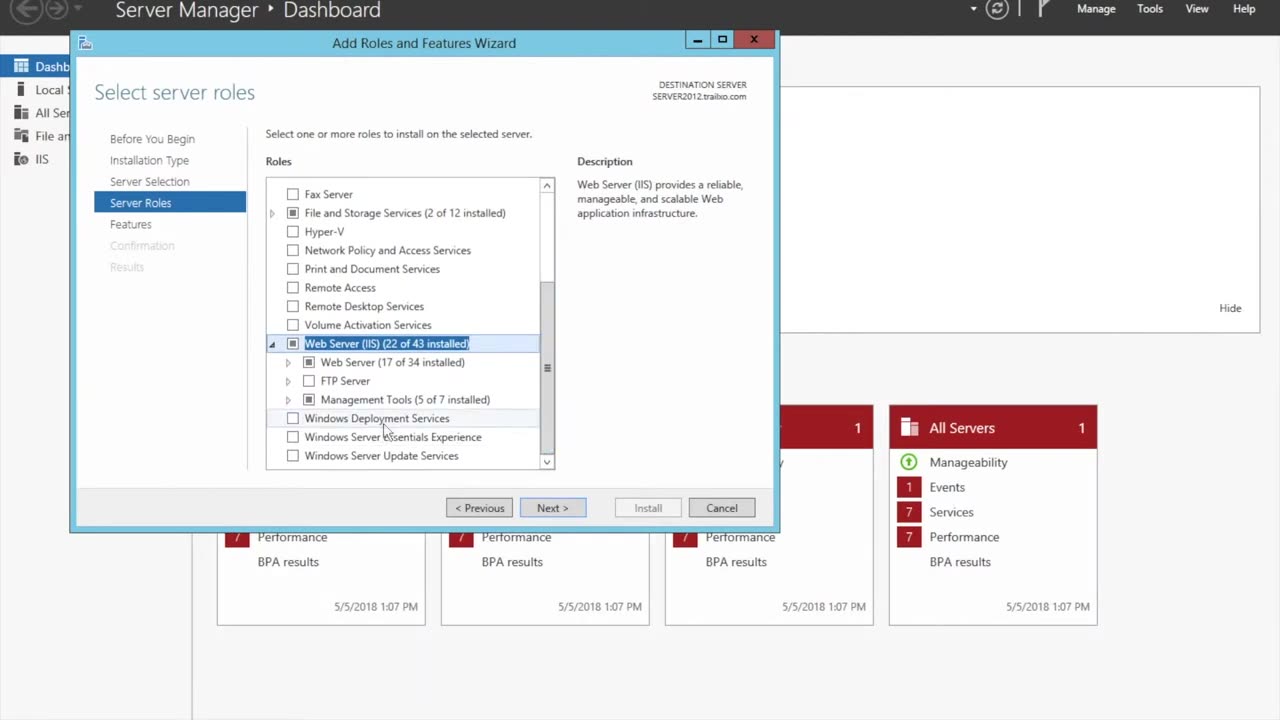
Task: Select Server Roles step in sidebar
Action: tap(170, 202)
